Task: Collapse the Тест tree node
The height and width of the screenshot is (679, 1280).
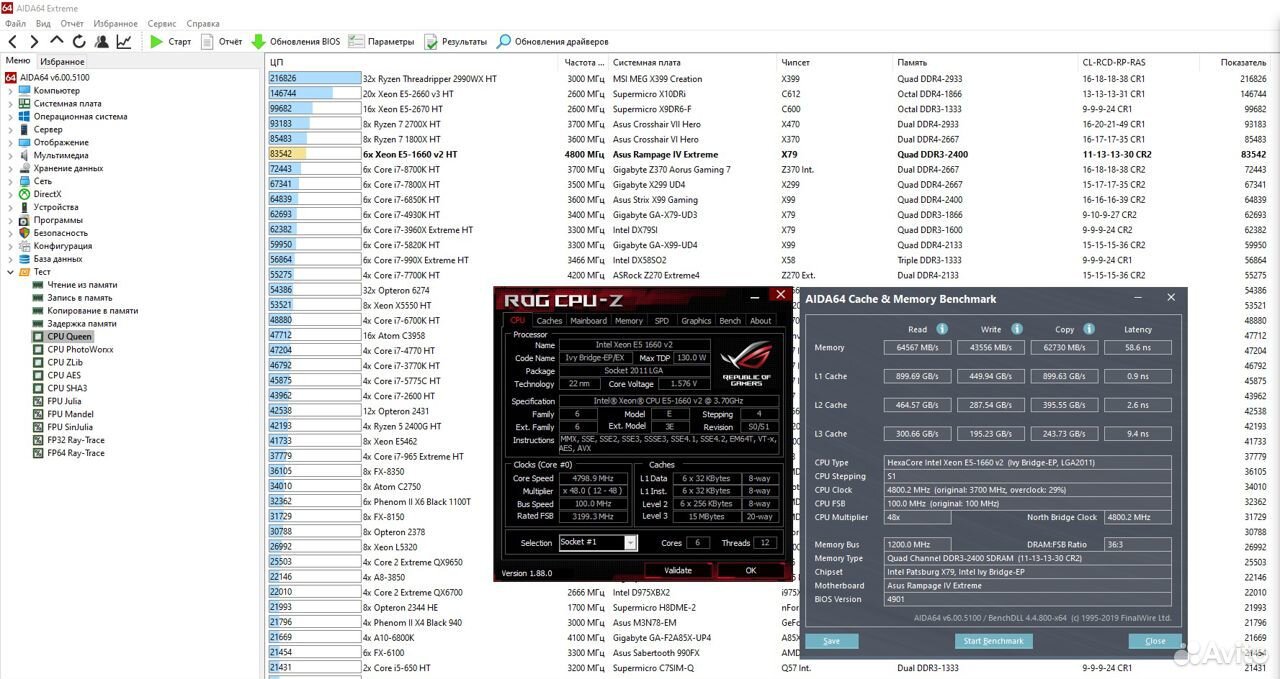Action: [x=10, y=272]
